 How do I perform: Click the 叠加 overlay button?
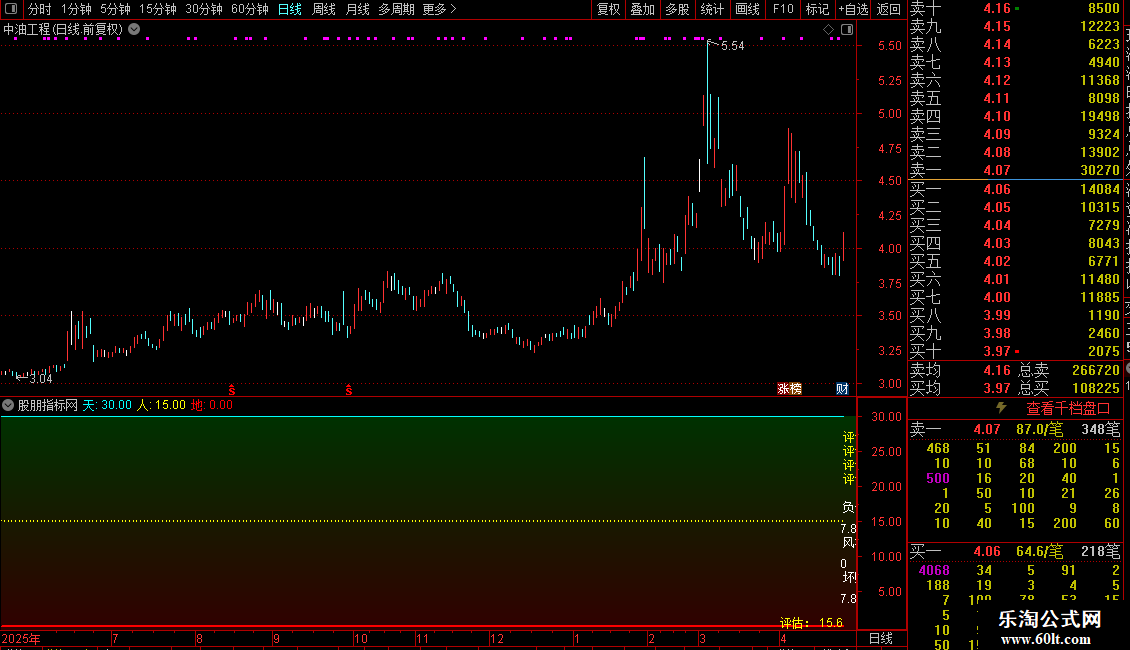point(642,9)
